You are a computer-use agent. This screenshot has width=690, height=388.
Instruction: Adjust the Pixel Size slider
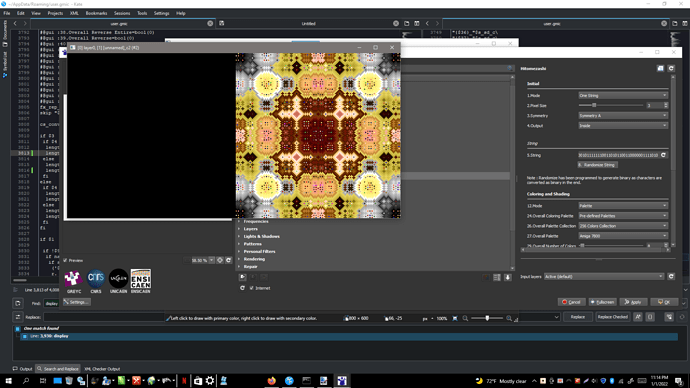click(611, 105)
